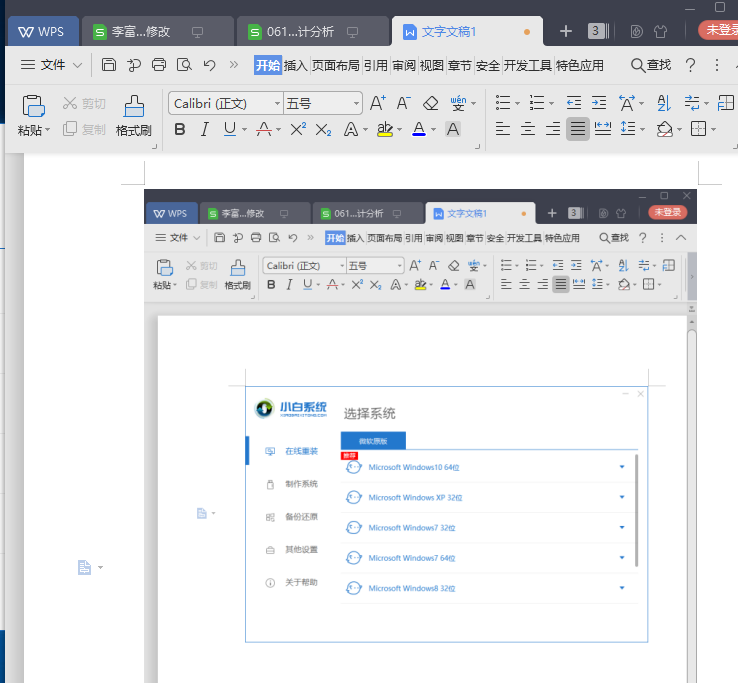Viewport: 738px width, 683px height.
Task: Click the Save icon in the topmost quick toolbar
Action: [109, 65]
